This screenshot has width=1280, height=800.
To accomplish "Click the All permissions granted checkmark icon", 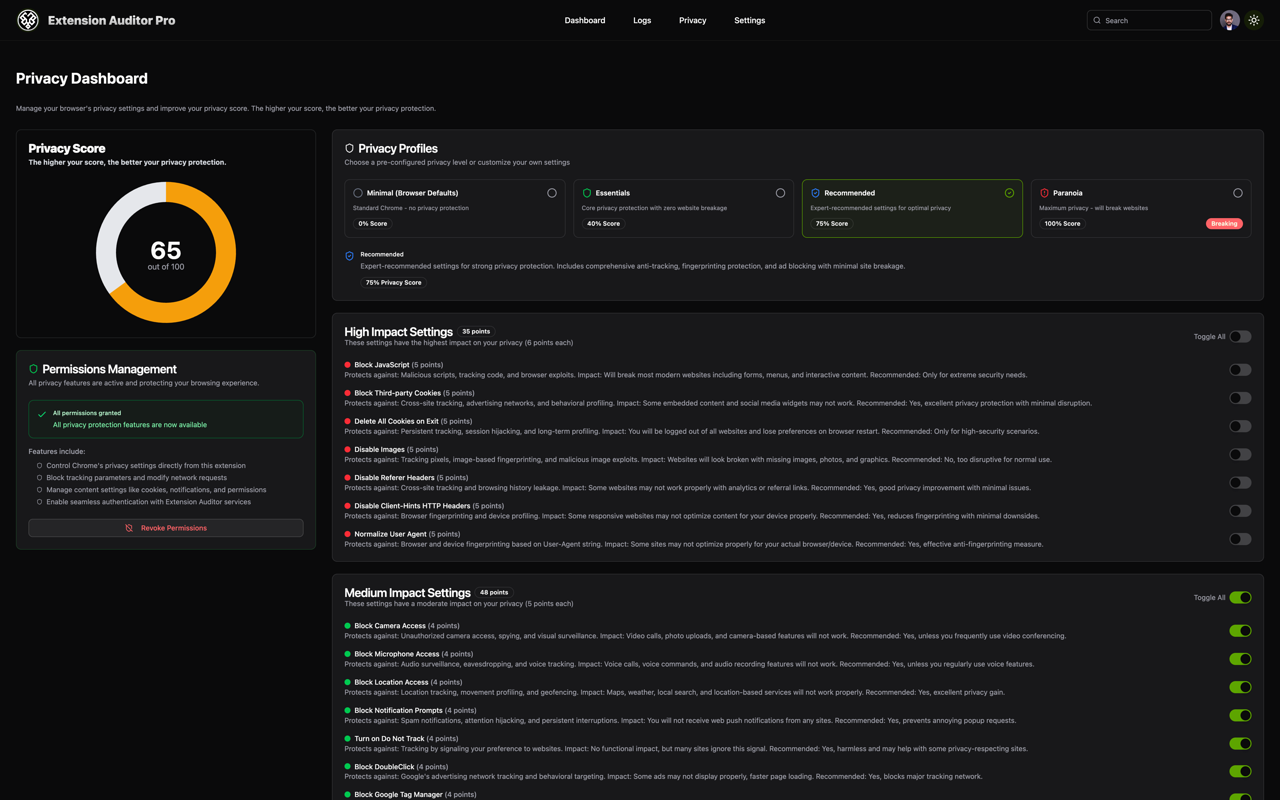I will pyautogui.click(x=42, y=414).
